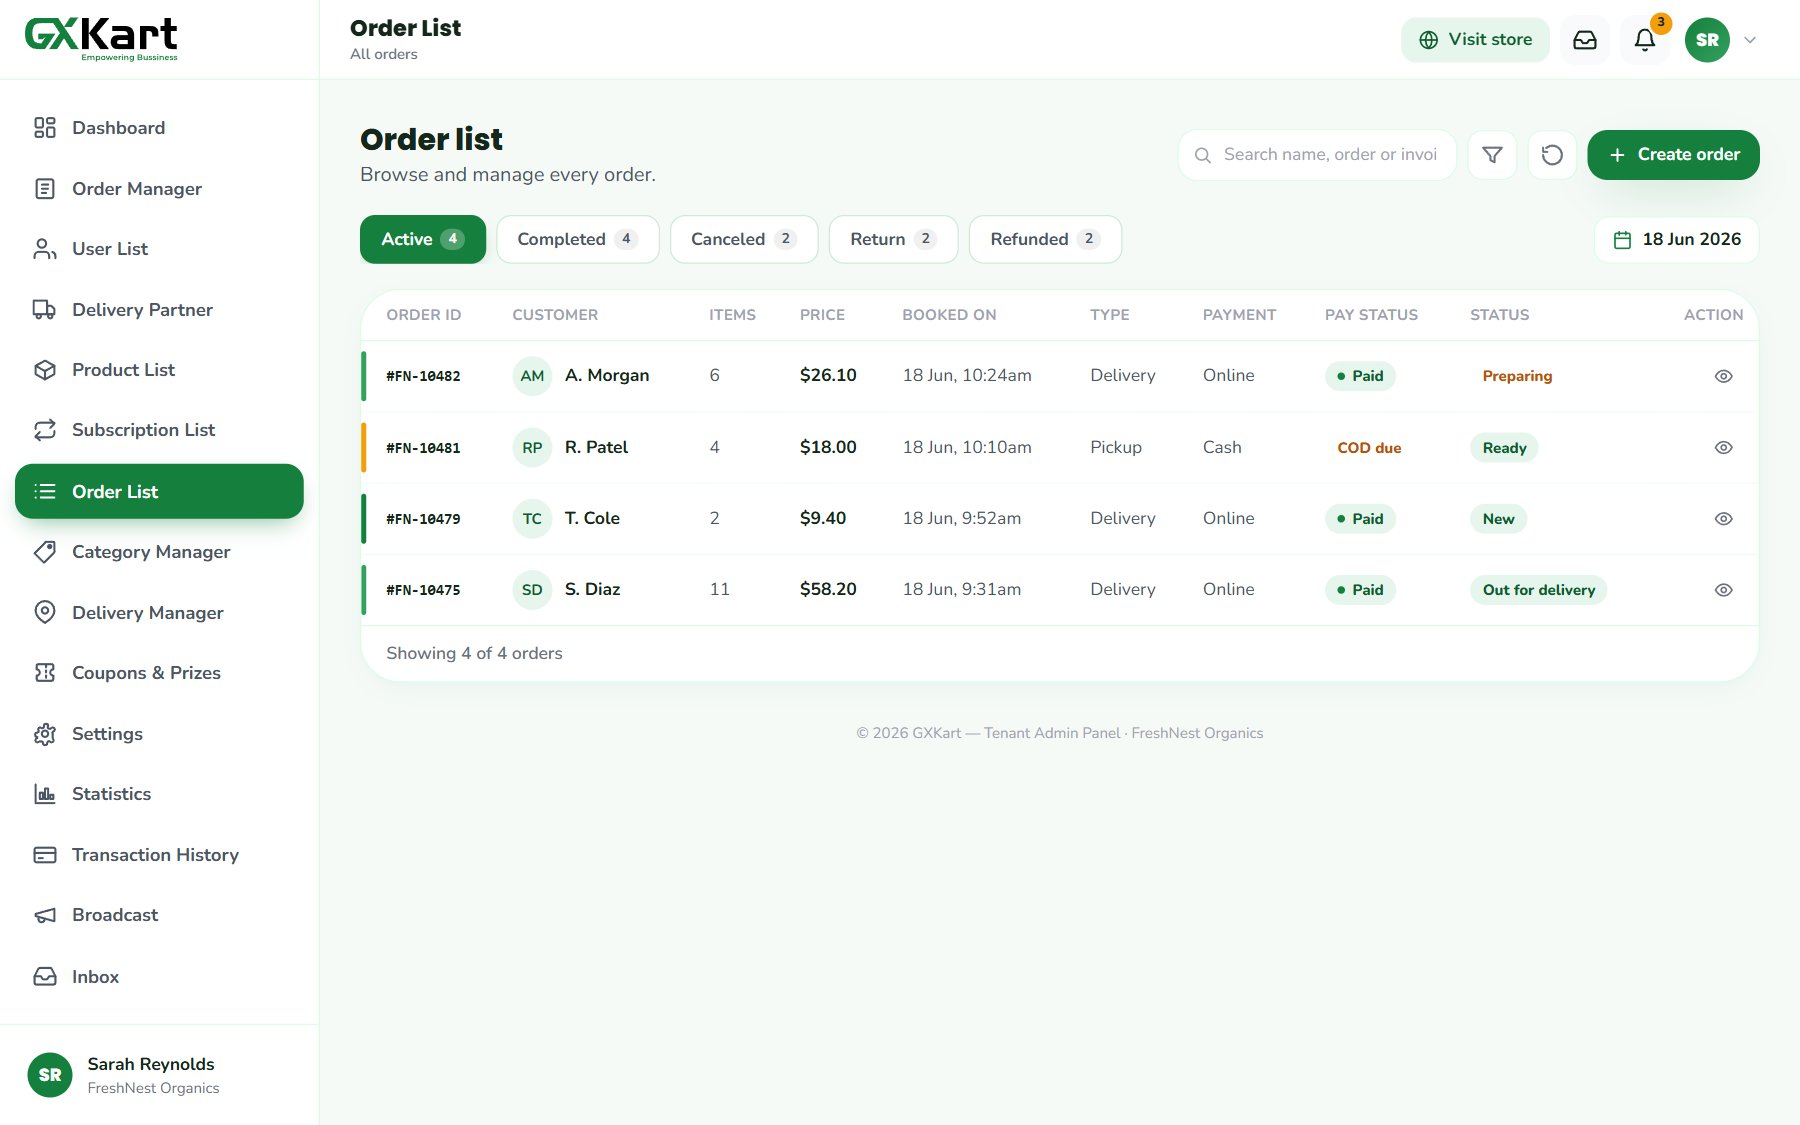Open Inbox in the sidebar
Viewport: 1800px width, 1125px height.
pyautogui.click(x=159, y=977)
